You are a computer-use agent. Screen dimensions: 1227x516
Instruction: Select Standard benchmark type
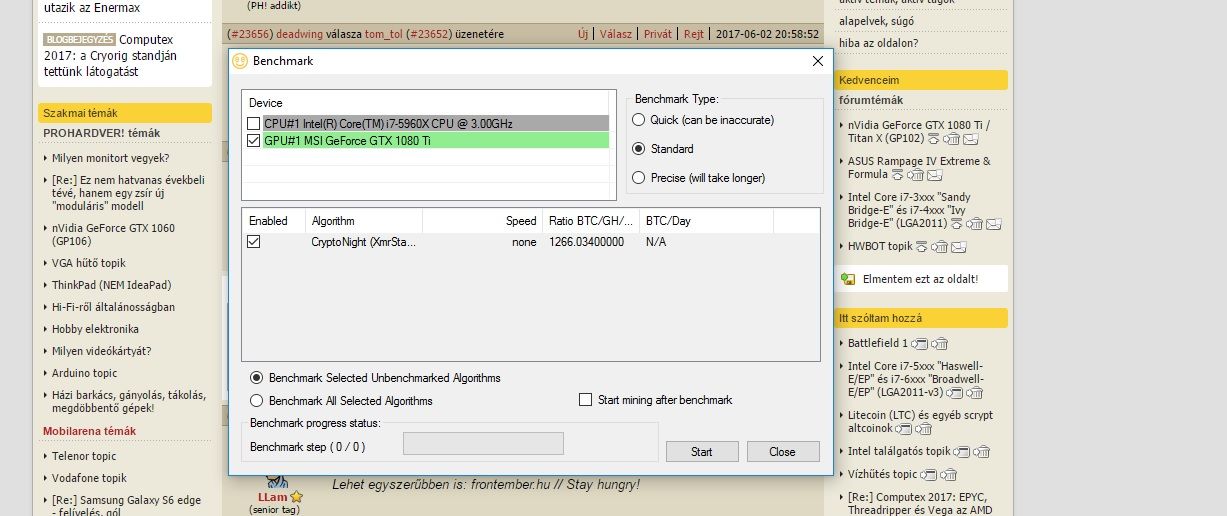[638, 149]
